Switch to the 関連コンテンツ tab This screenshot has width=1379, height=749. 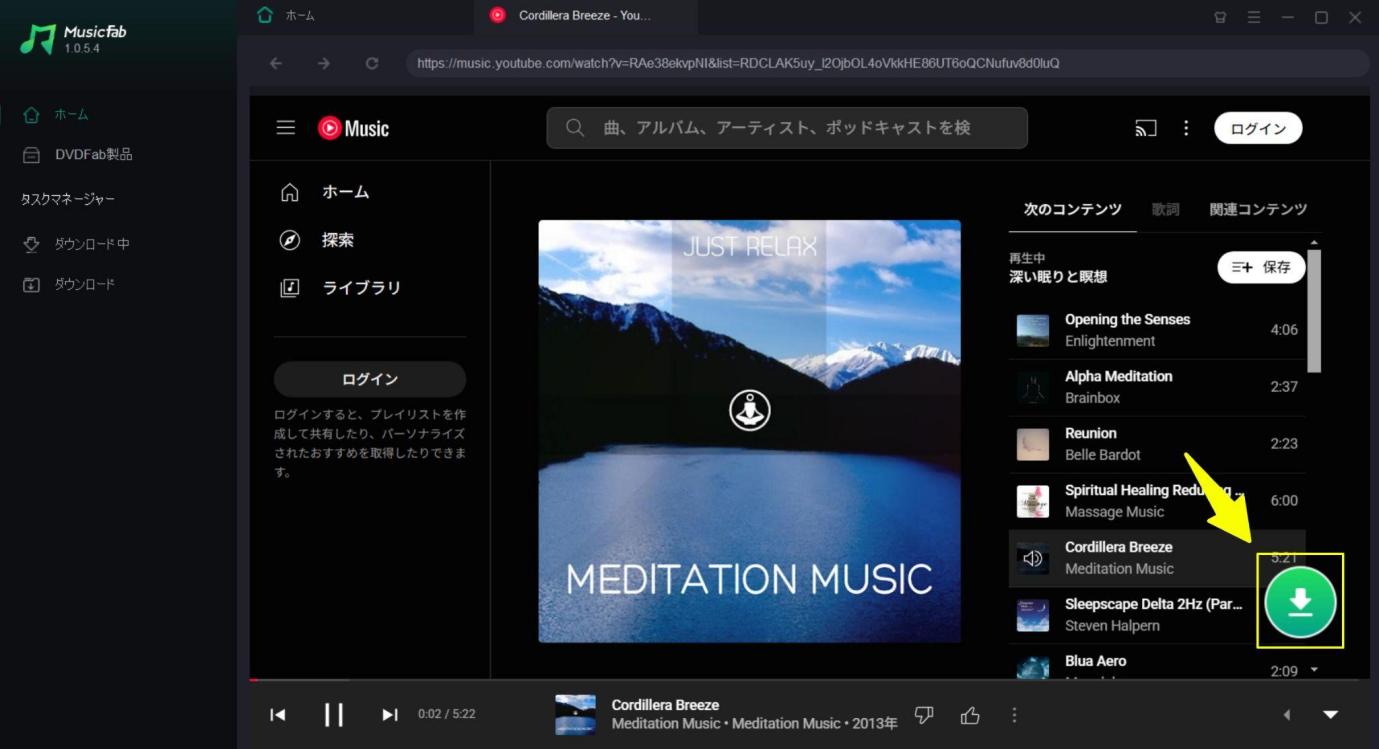[x=1258, y=209]
